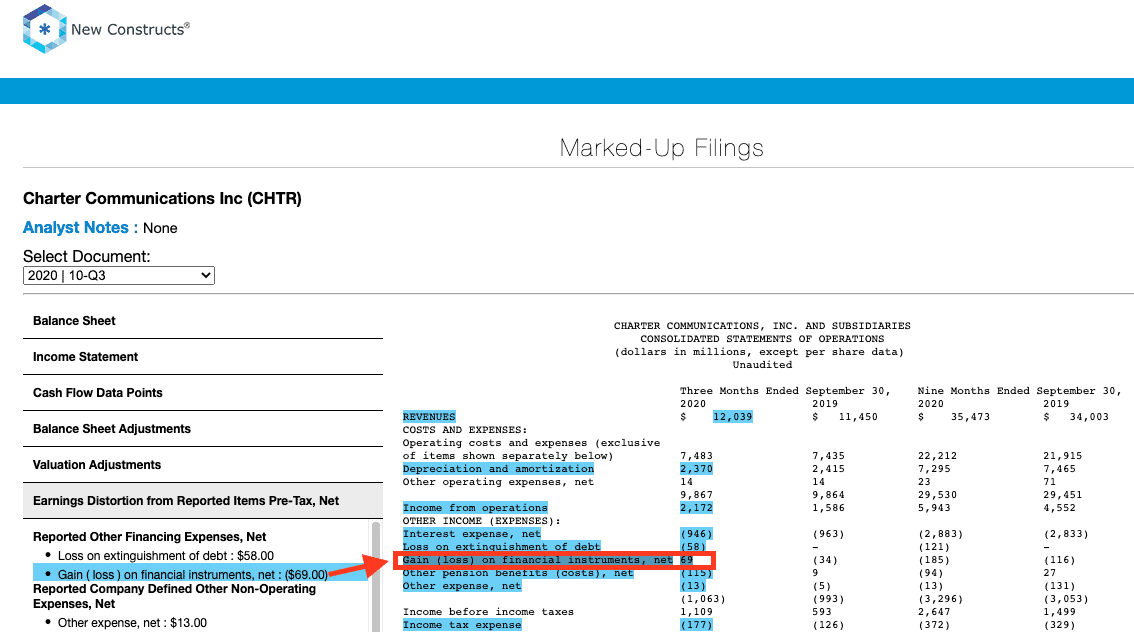Click the highlighted REVENUES label in filing
This screenshot has height=632, width=1134.
[429, 417]
